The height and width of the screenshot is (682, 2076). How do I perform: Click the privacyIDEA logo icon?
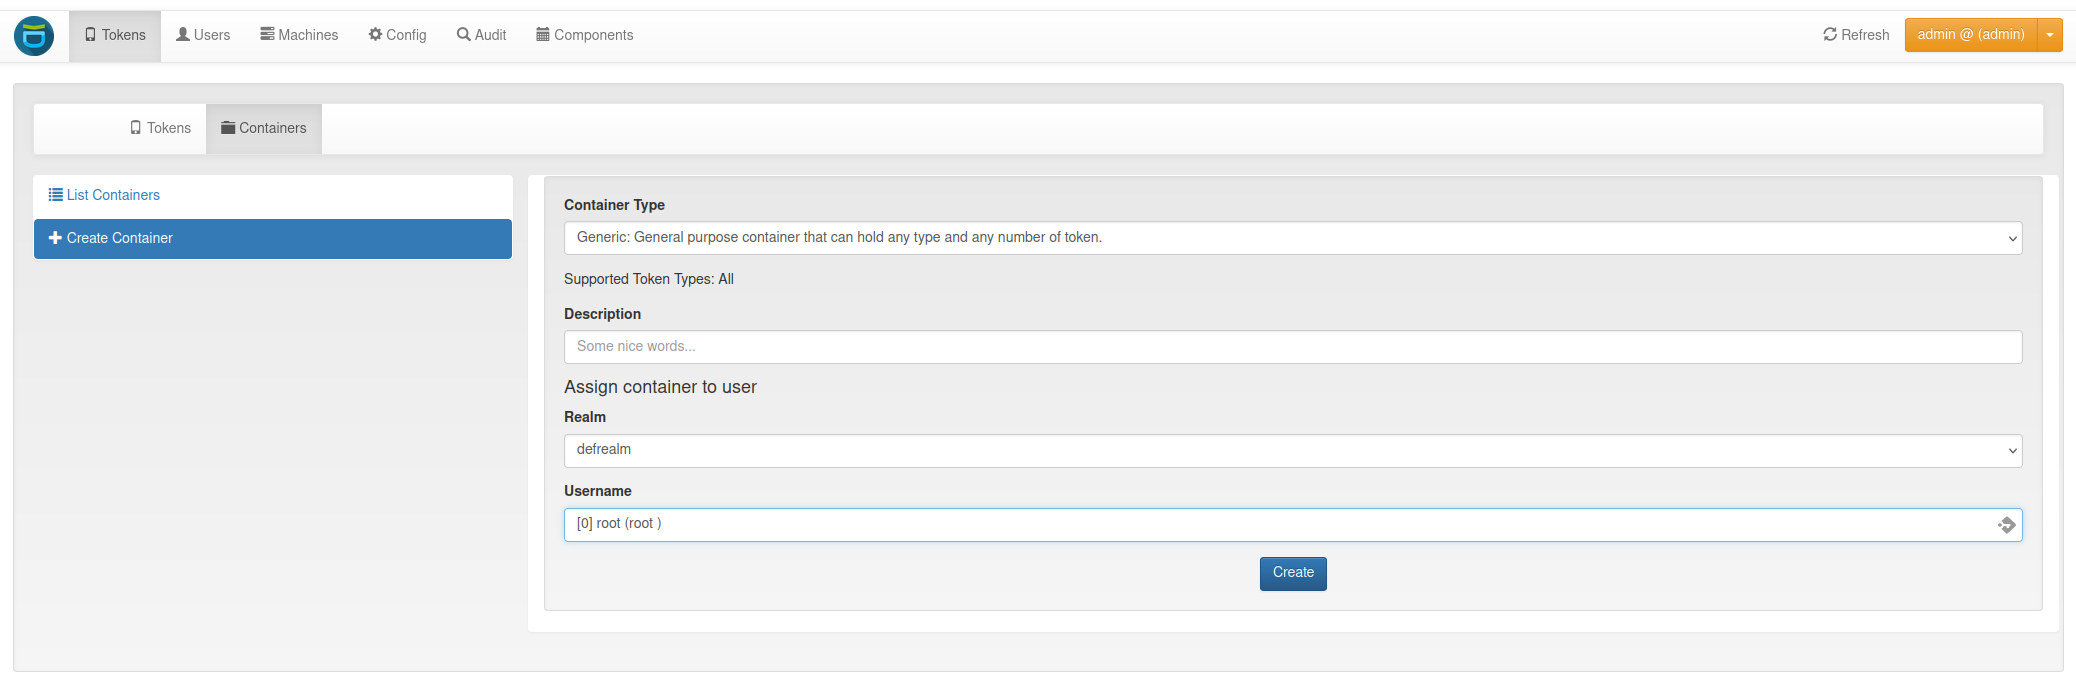34,36
